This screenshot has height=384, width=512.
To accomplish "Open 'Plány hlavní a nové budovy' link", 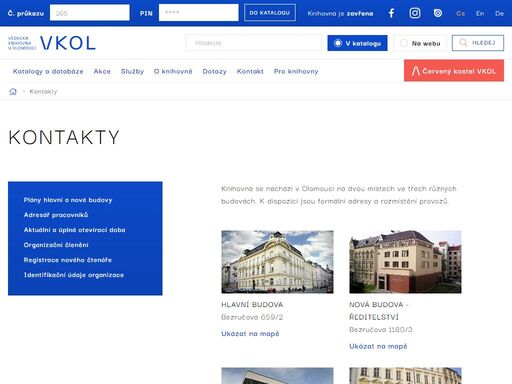I will click(68, 200).
